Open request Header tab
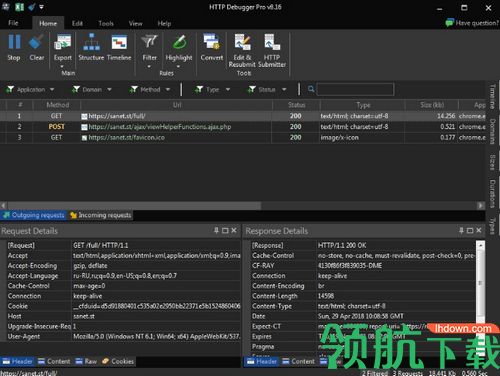Viewport: 500px width, 376px height. pyautogui.click(x=18, y=361)
